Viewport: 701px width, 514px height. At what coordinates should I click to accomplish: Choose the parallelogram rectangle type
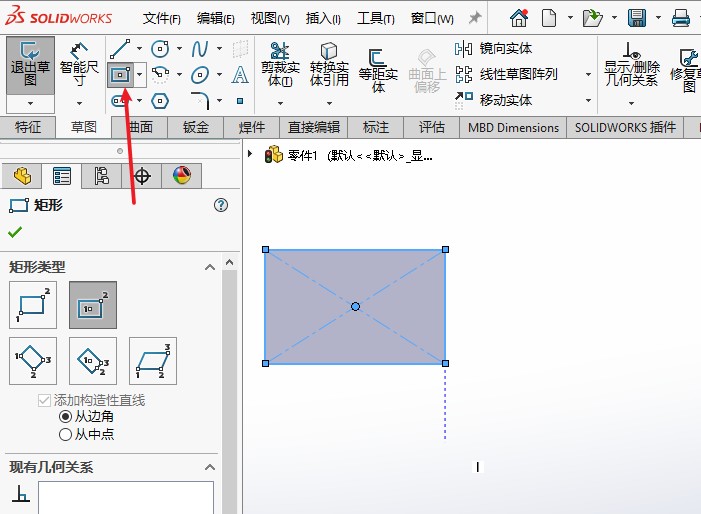coord(152,361)
